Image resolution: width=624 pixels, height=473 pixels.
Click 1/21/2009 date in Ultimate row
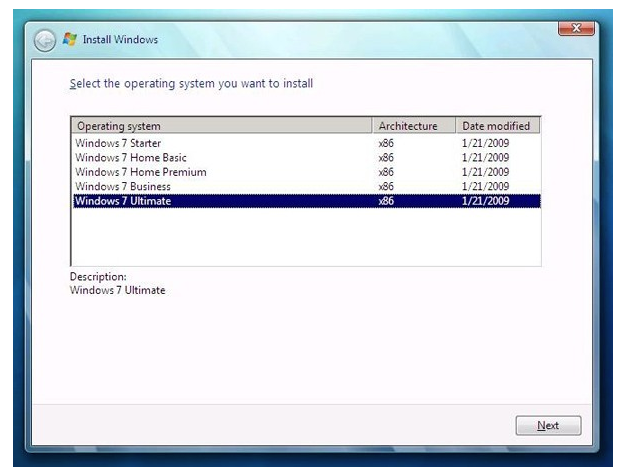[x=485, y=200]
